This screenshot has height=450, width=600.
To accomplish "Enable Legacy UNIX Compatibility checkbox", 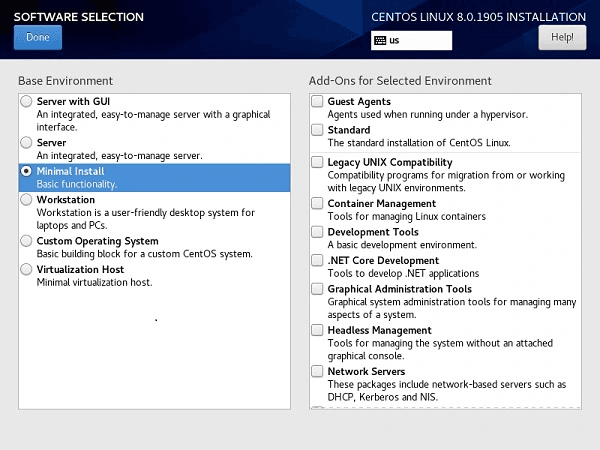I will [x=317, y=162].
